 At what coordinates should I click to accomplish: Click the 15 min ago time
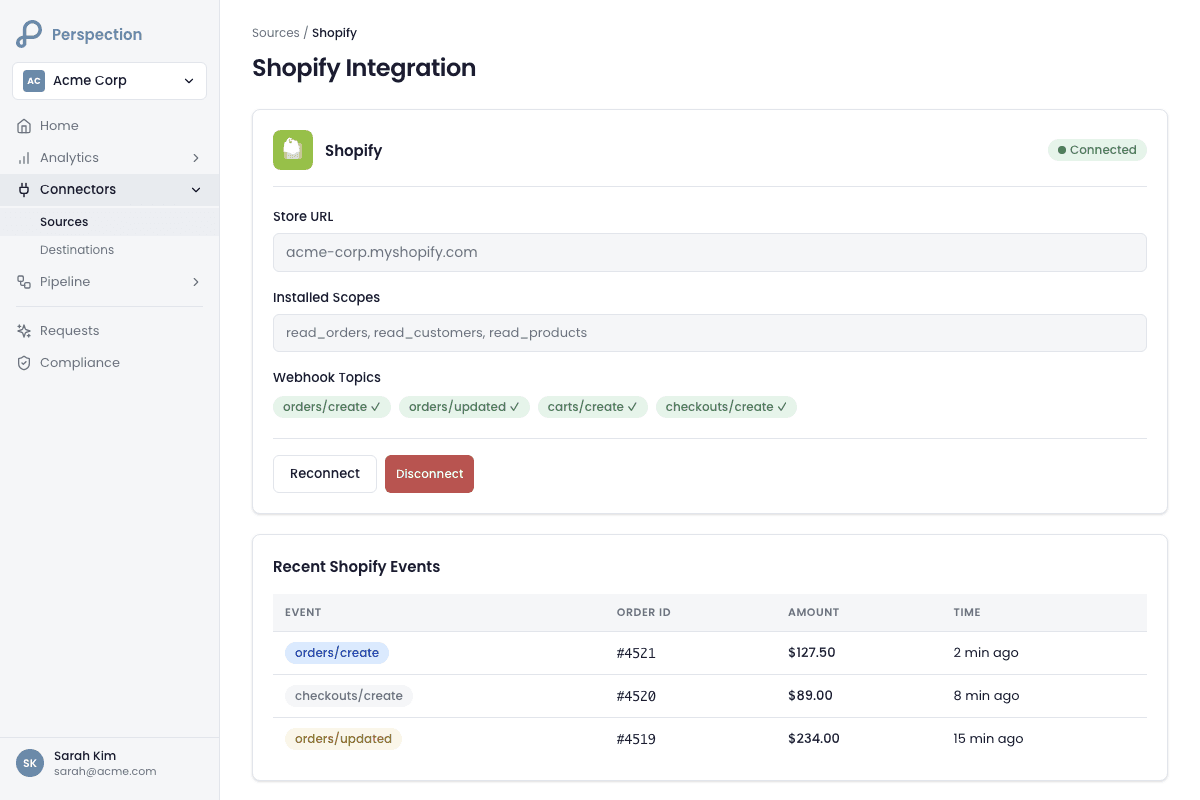click(989, 739)
